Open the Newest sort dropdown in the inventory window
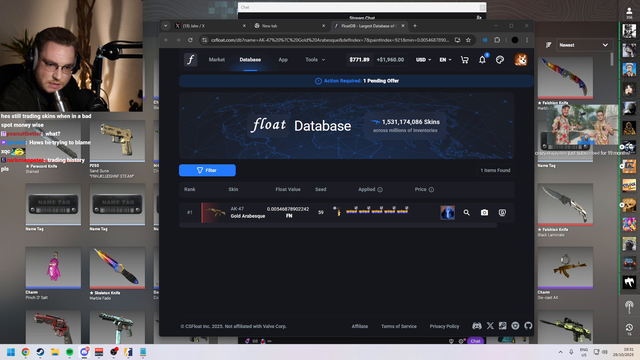The width and height of the screenshot is (640, 360). (583, 45)
